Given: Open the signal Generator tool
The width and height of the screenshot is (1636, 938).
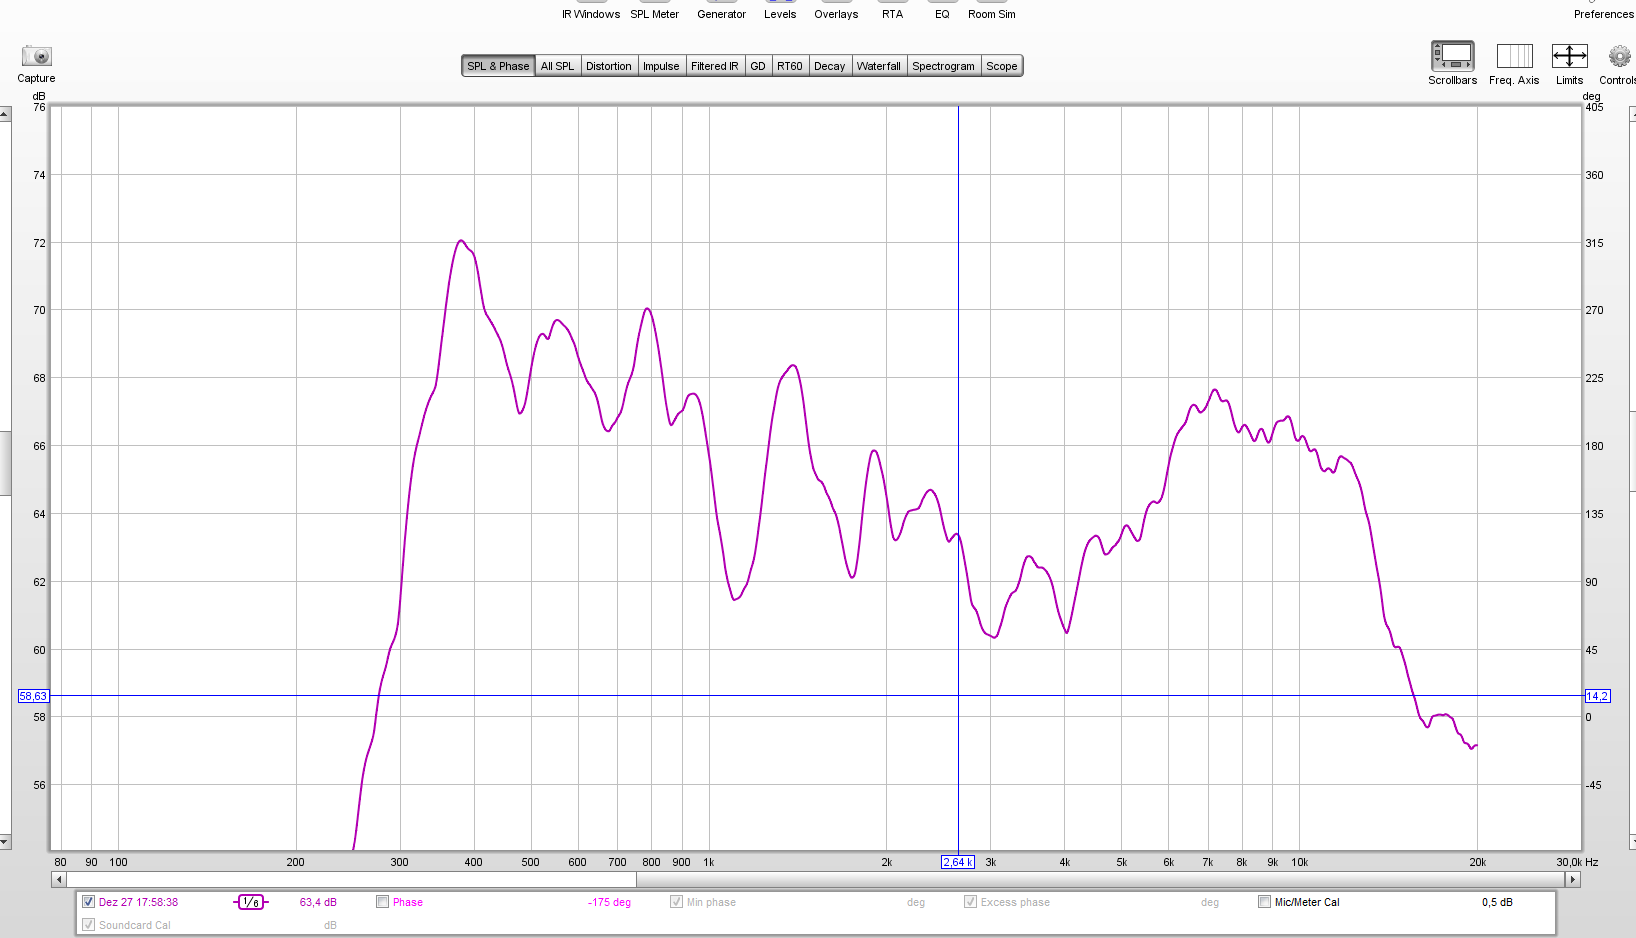Looking at the screenshot, I should (721, 14).
